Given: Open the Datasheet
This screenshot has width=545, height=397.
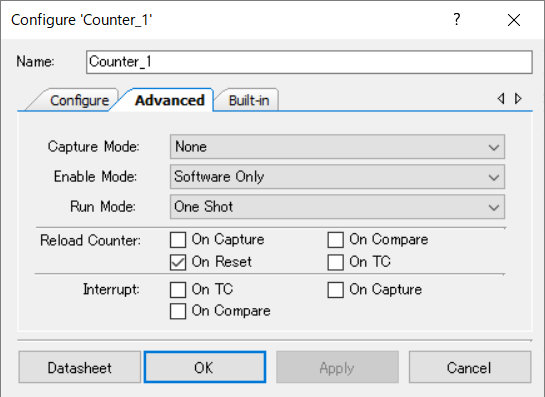Looking at the screenshot, I should click(x=80, y=367).
